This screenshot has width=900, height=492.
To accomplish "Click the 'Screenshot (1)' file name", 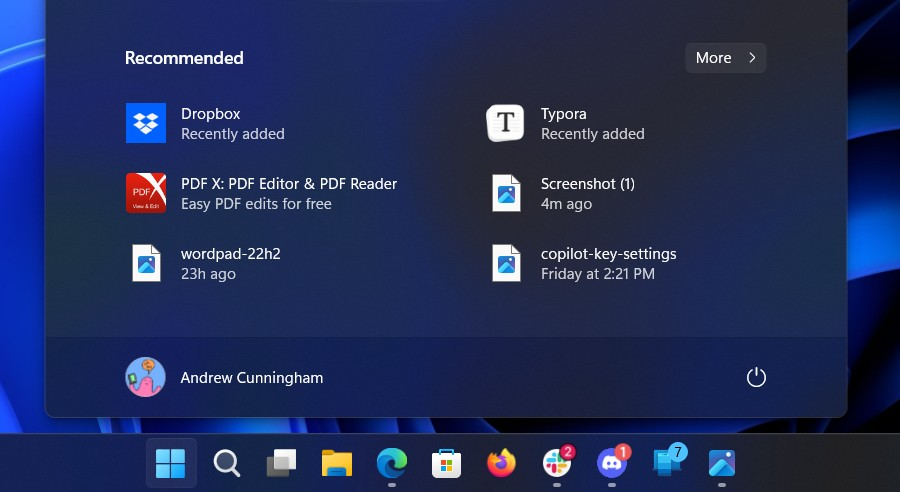I will [x=588, y=184].
